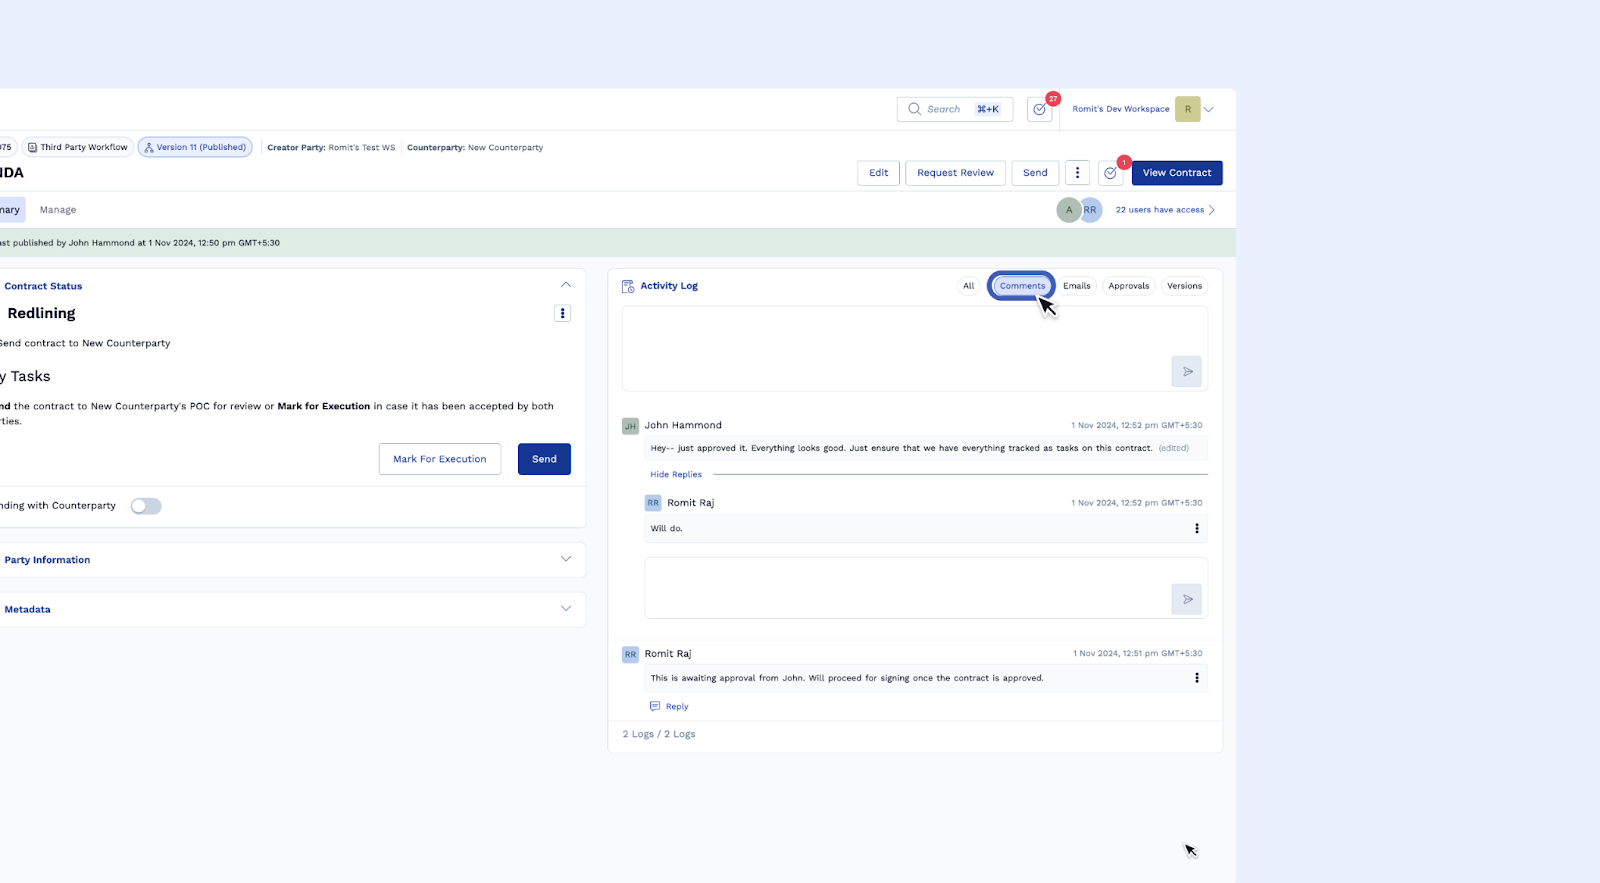Image resolution: width=1600 pixels, height=883 pixels.
Task: Click the Mark For Execution button
Action: tap(439, 459)
